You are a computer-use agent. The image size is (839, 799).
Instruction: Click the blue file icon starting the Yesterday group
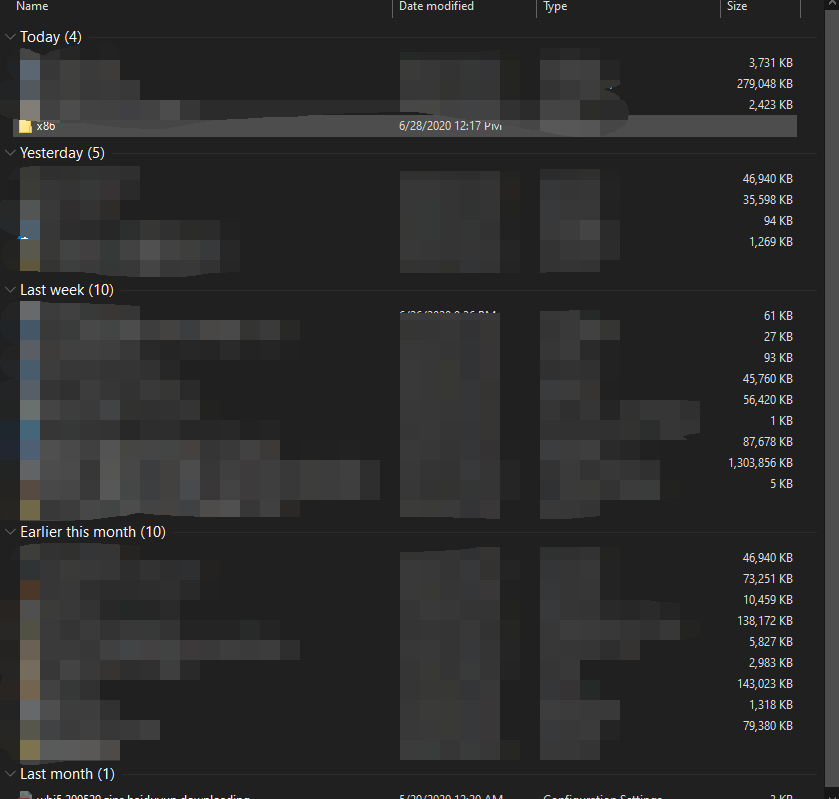(24, 178)
